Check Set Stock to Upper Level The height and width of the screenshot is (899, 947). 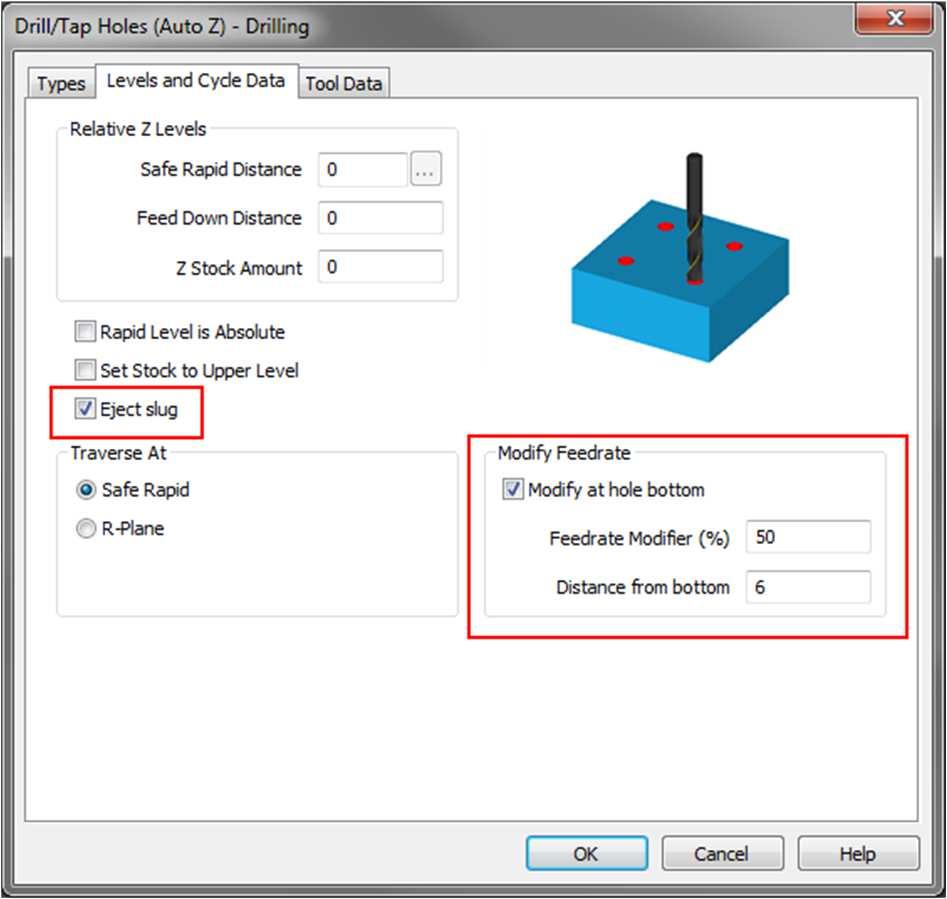click(x=85, y=370)
